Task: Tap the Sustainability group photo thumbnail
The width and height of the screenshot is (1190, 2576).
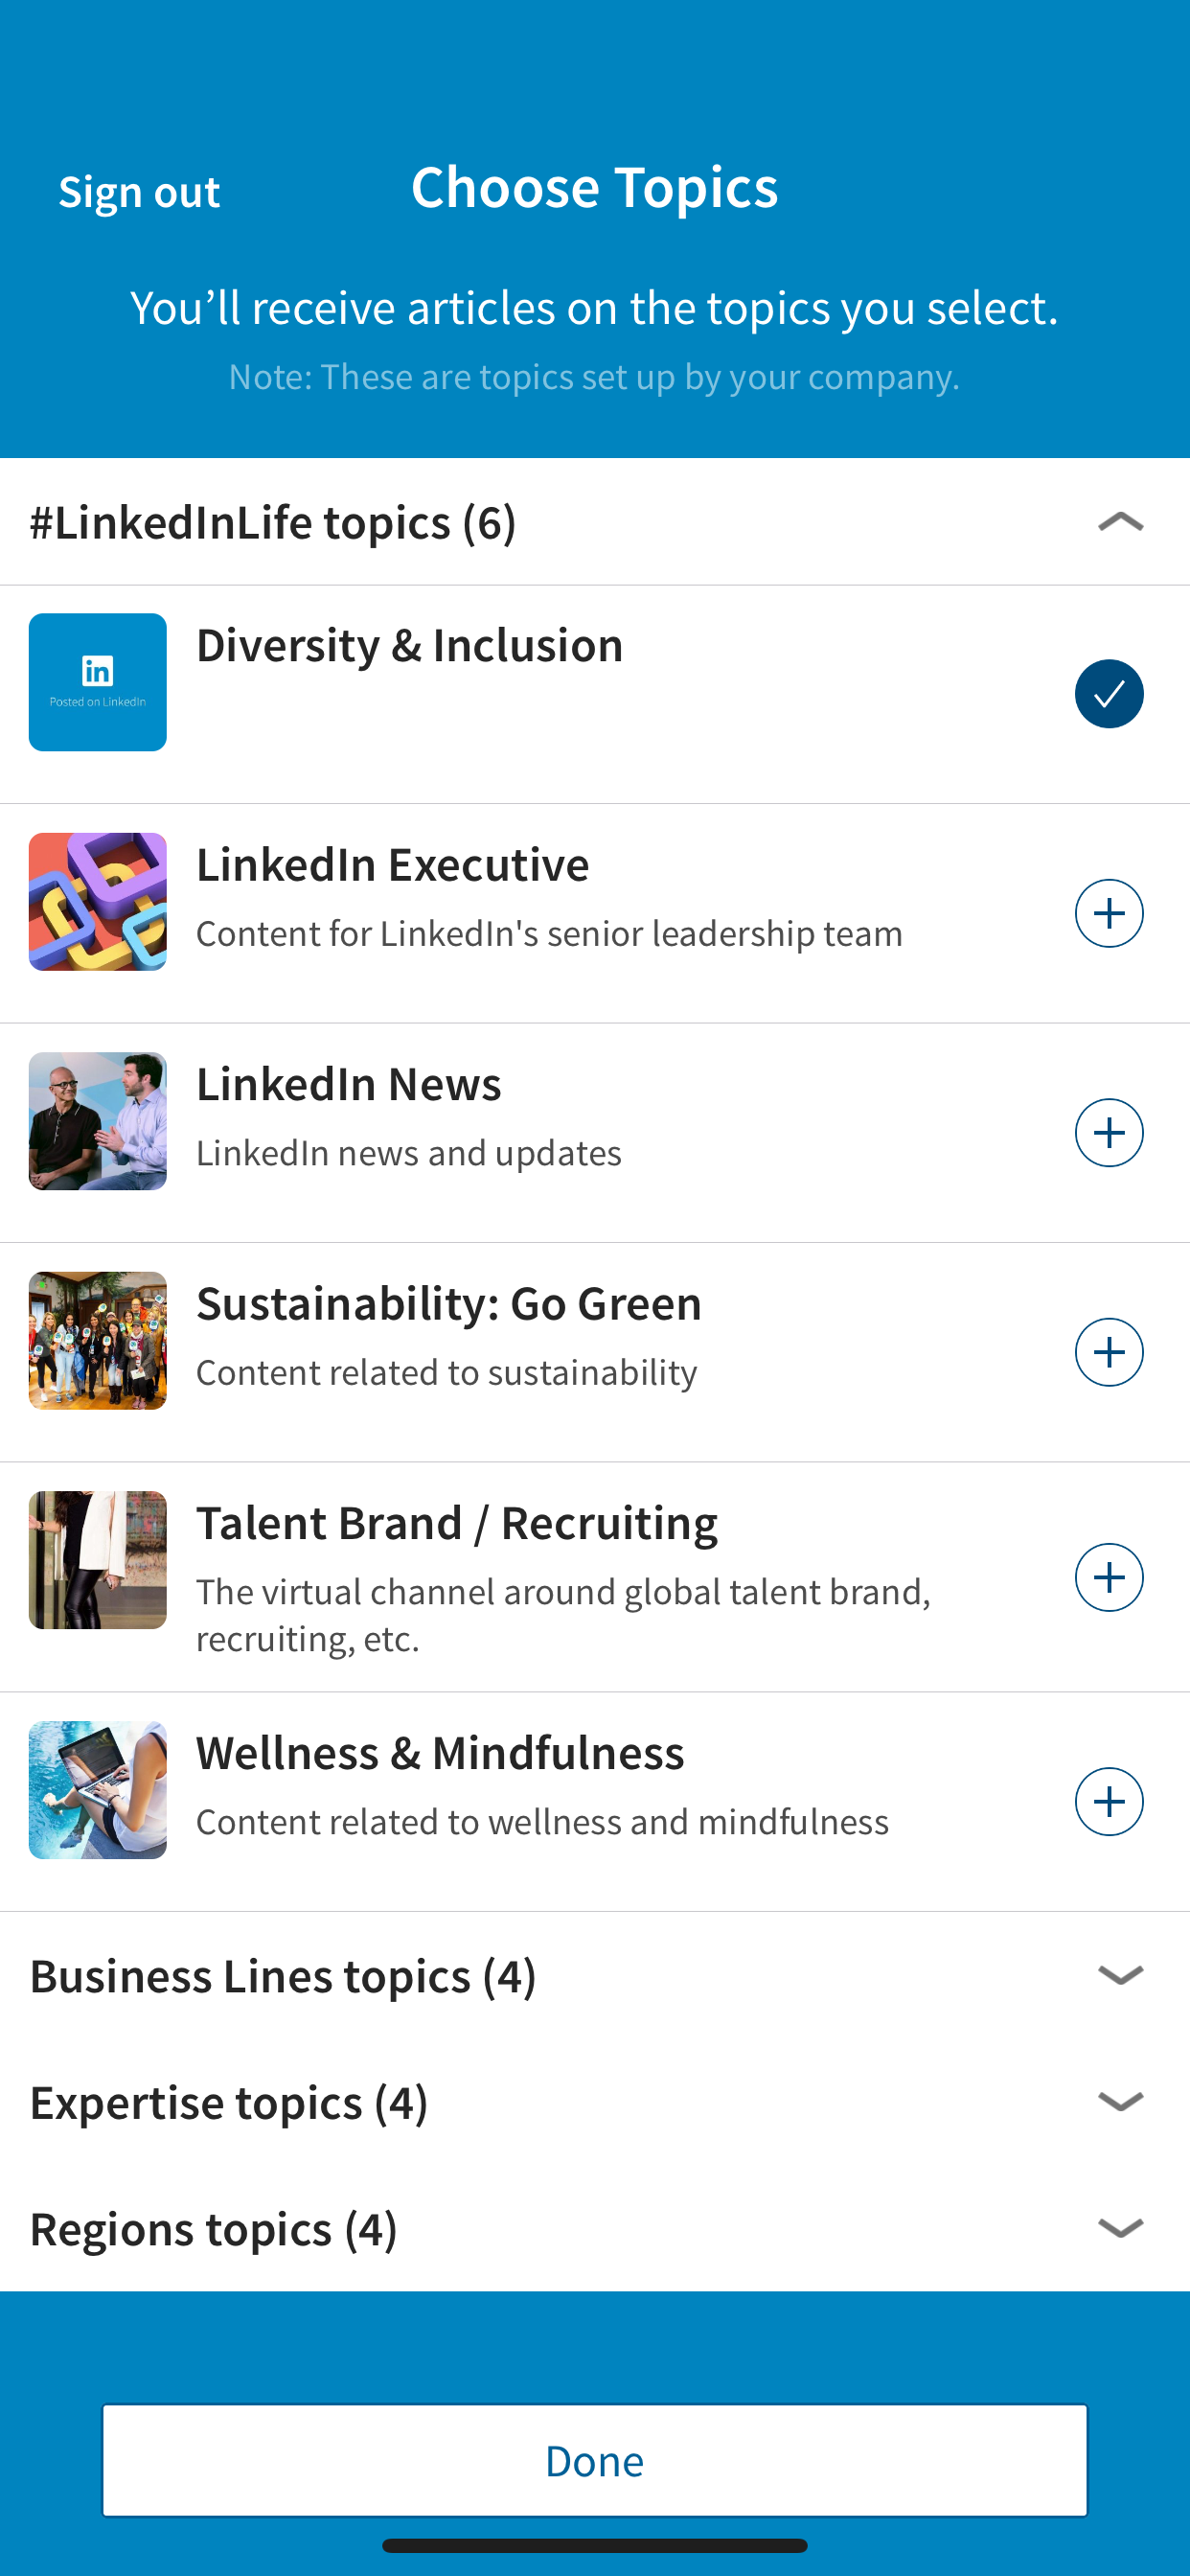Action: [x=97, y=1340]
